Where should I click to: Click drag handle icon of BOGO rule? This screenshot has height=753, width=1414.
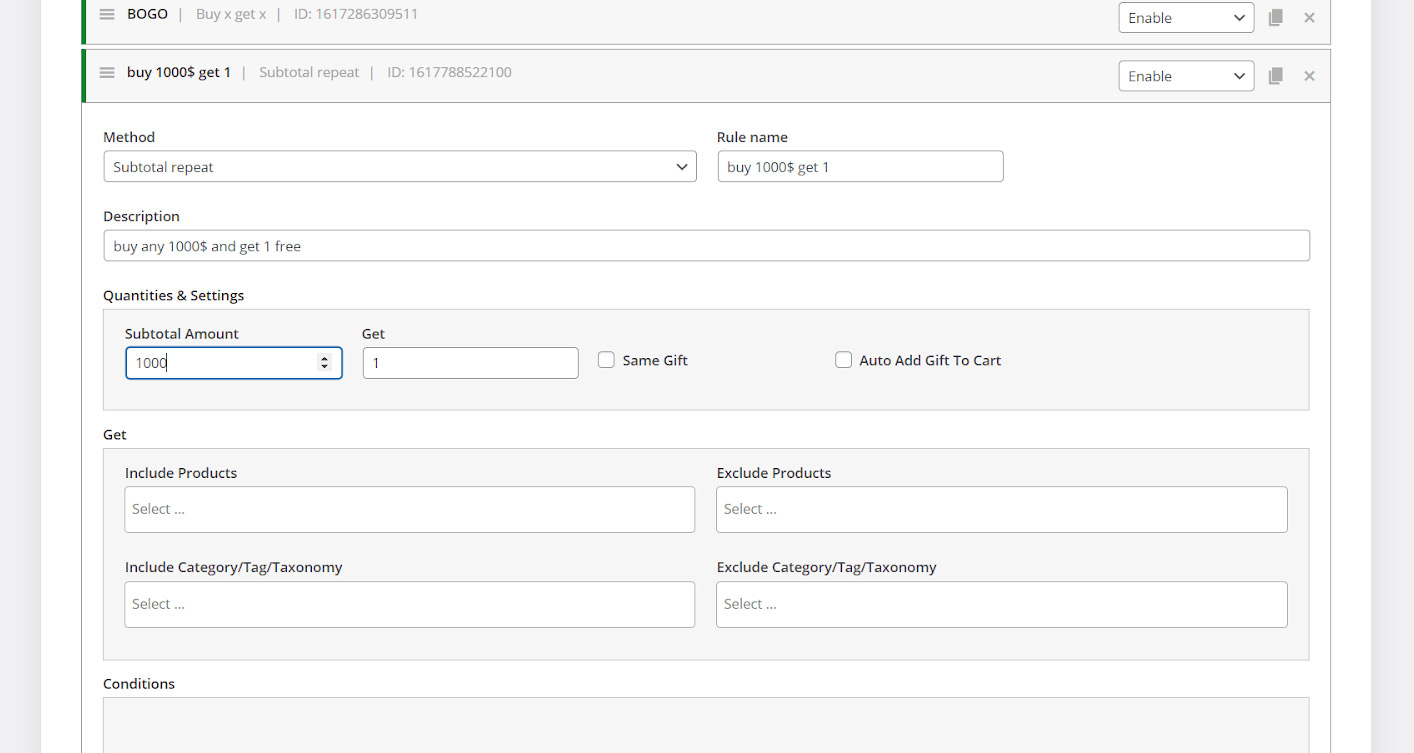point(107,15)
